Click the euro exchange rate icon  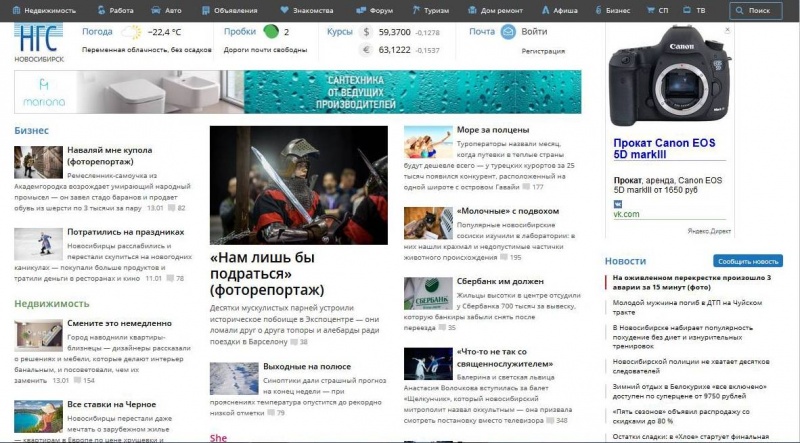click(367, 49)
